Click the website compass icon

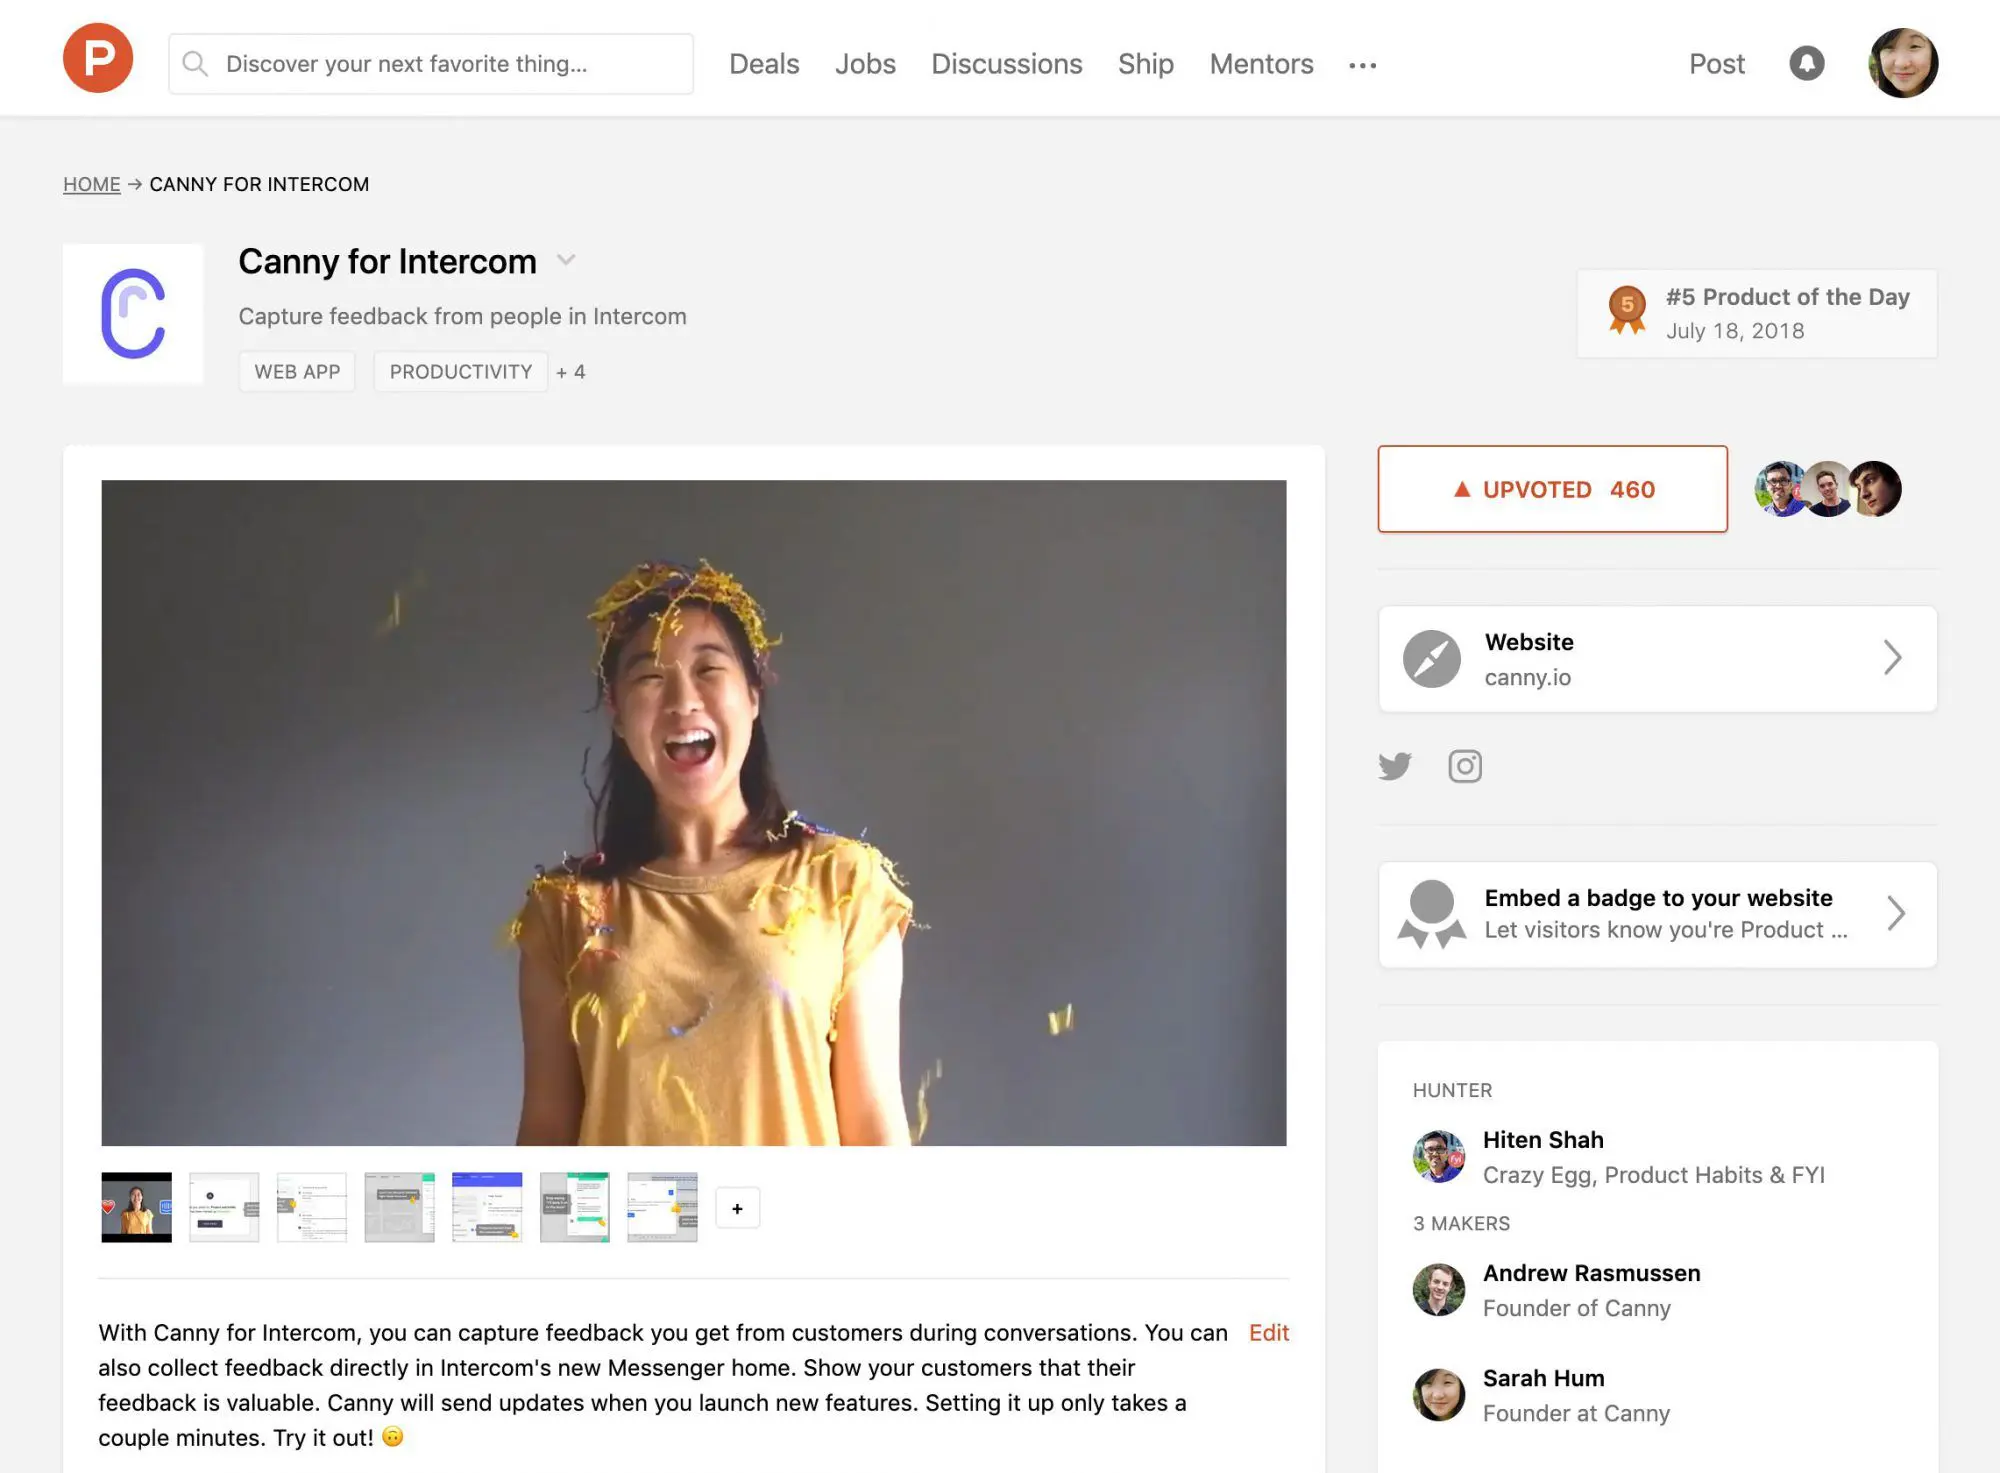[1431, 659]
